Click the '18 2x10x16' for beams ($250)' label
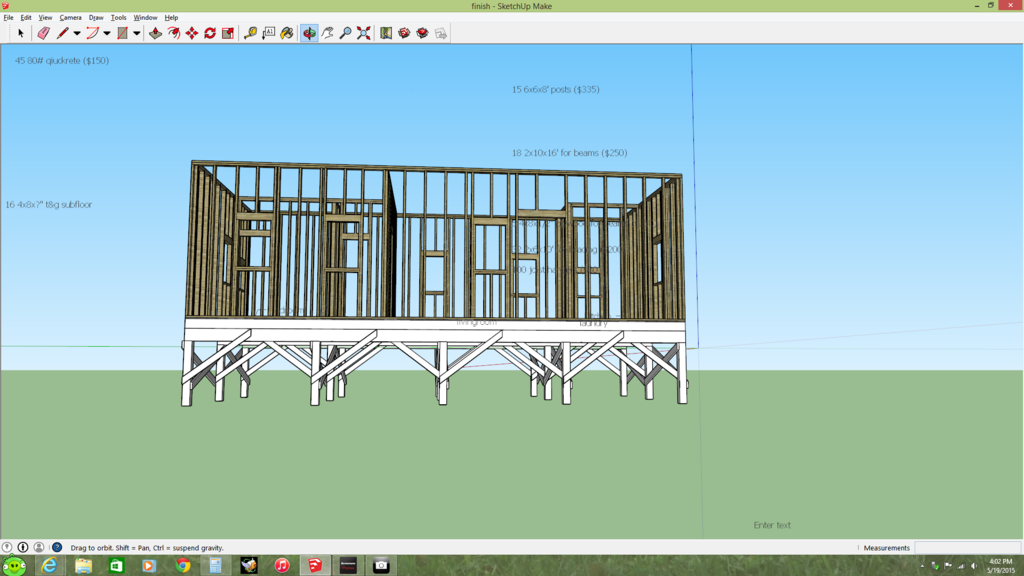This screenshot has width=1024, height=576. click(x=569, y=153)
